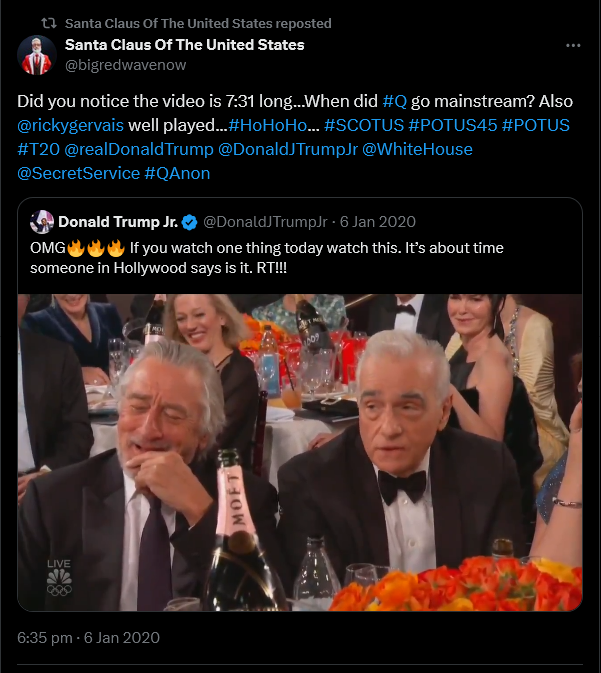Click Santa Claus profile avatar
This screenshot has width=601, height=673.
(x=37, y=55)
